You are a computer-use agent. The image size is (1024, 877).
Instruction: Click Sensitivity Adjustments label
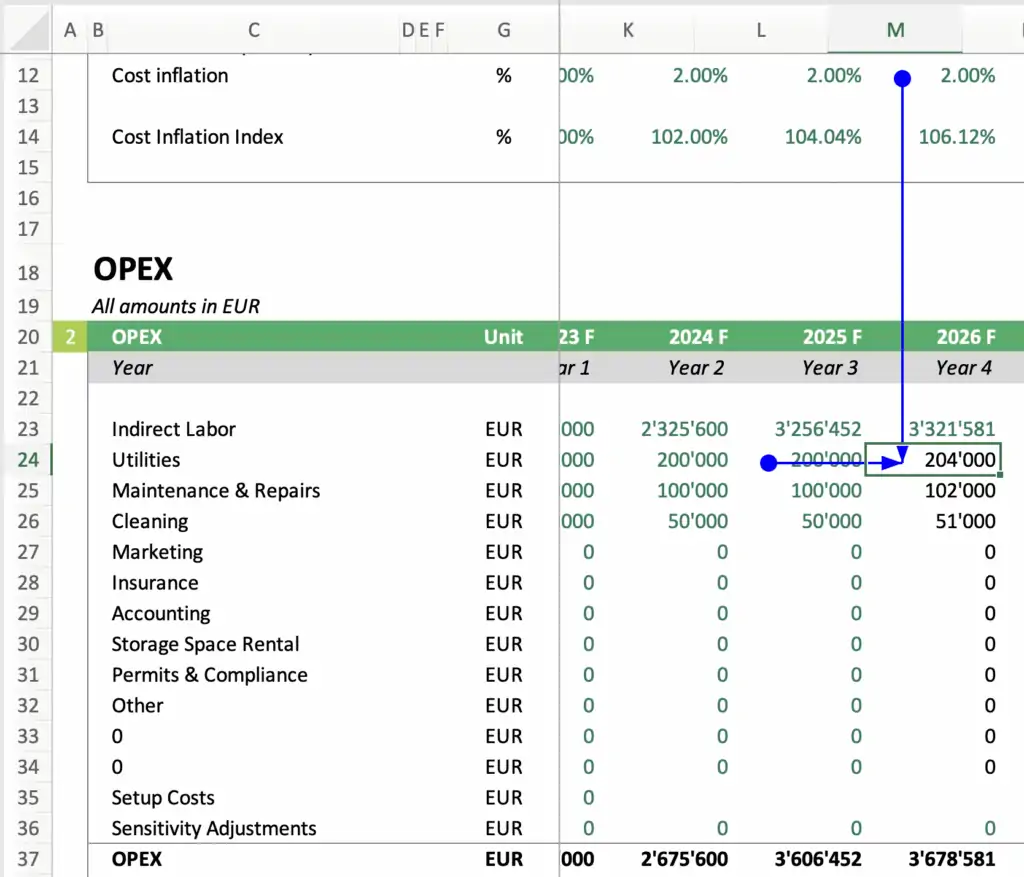(214, 829)
